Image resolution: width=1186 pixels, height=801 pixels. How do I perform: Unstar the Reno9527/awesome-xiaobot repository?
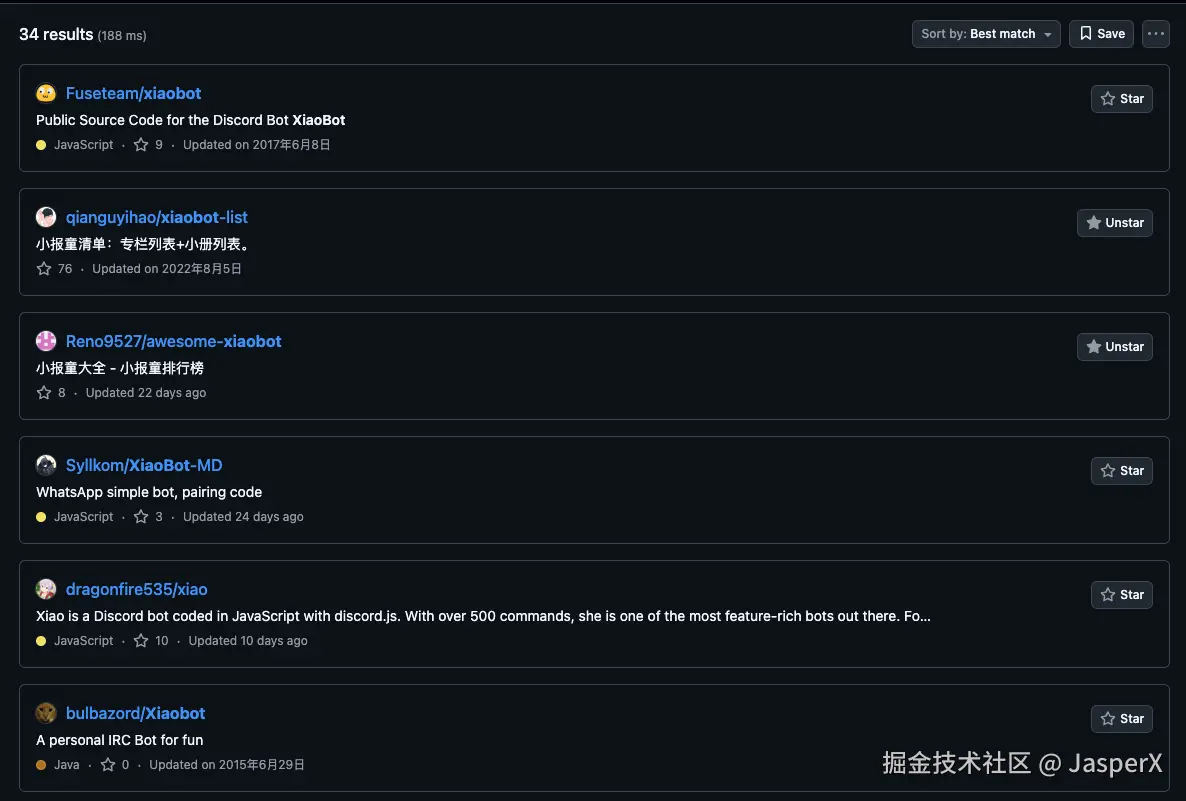(x=1114, y=346)
